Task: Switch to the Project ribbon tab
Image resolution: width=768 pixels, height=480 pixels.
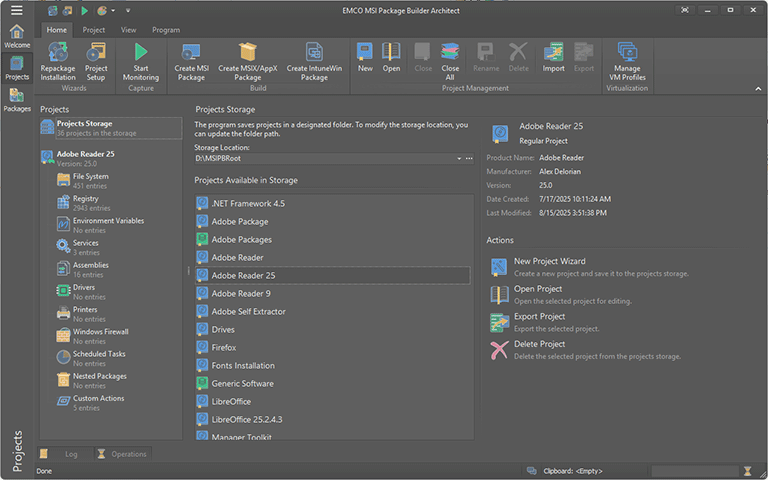Action: (94, 30)
